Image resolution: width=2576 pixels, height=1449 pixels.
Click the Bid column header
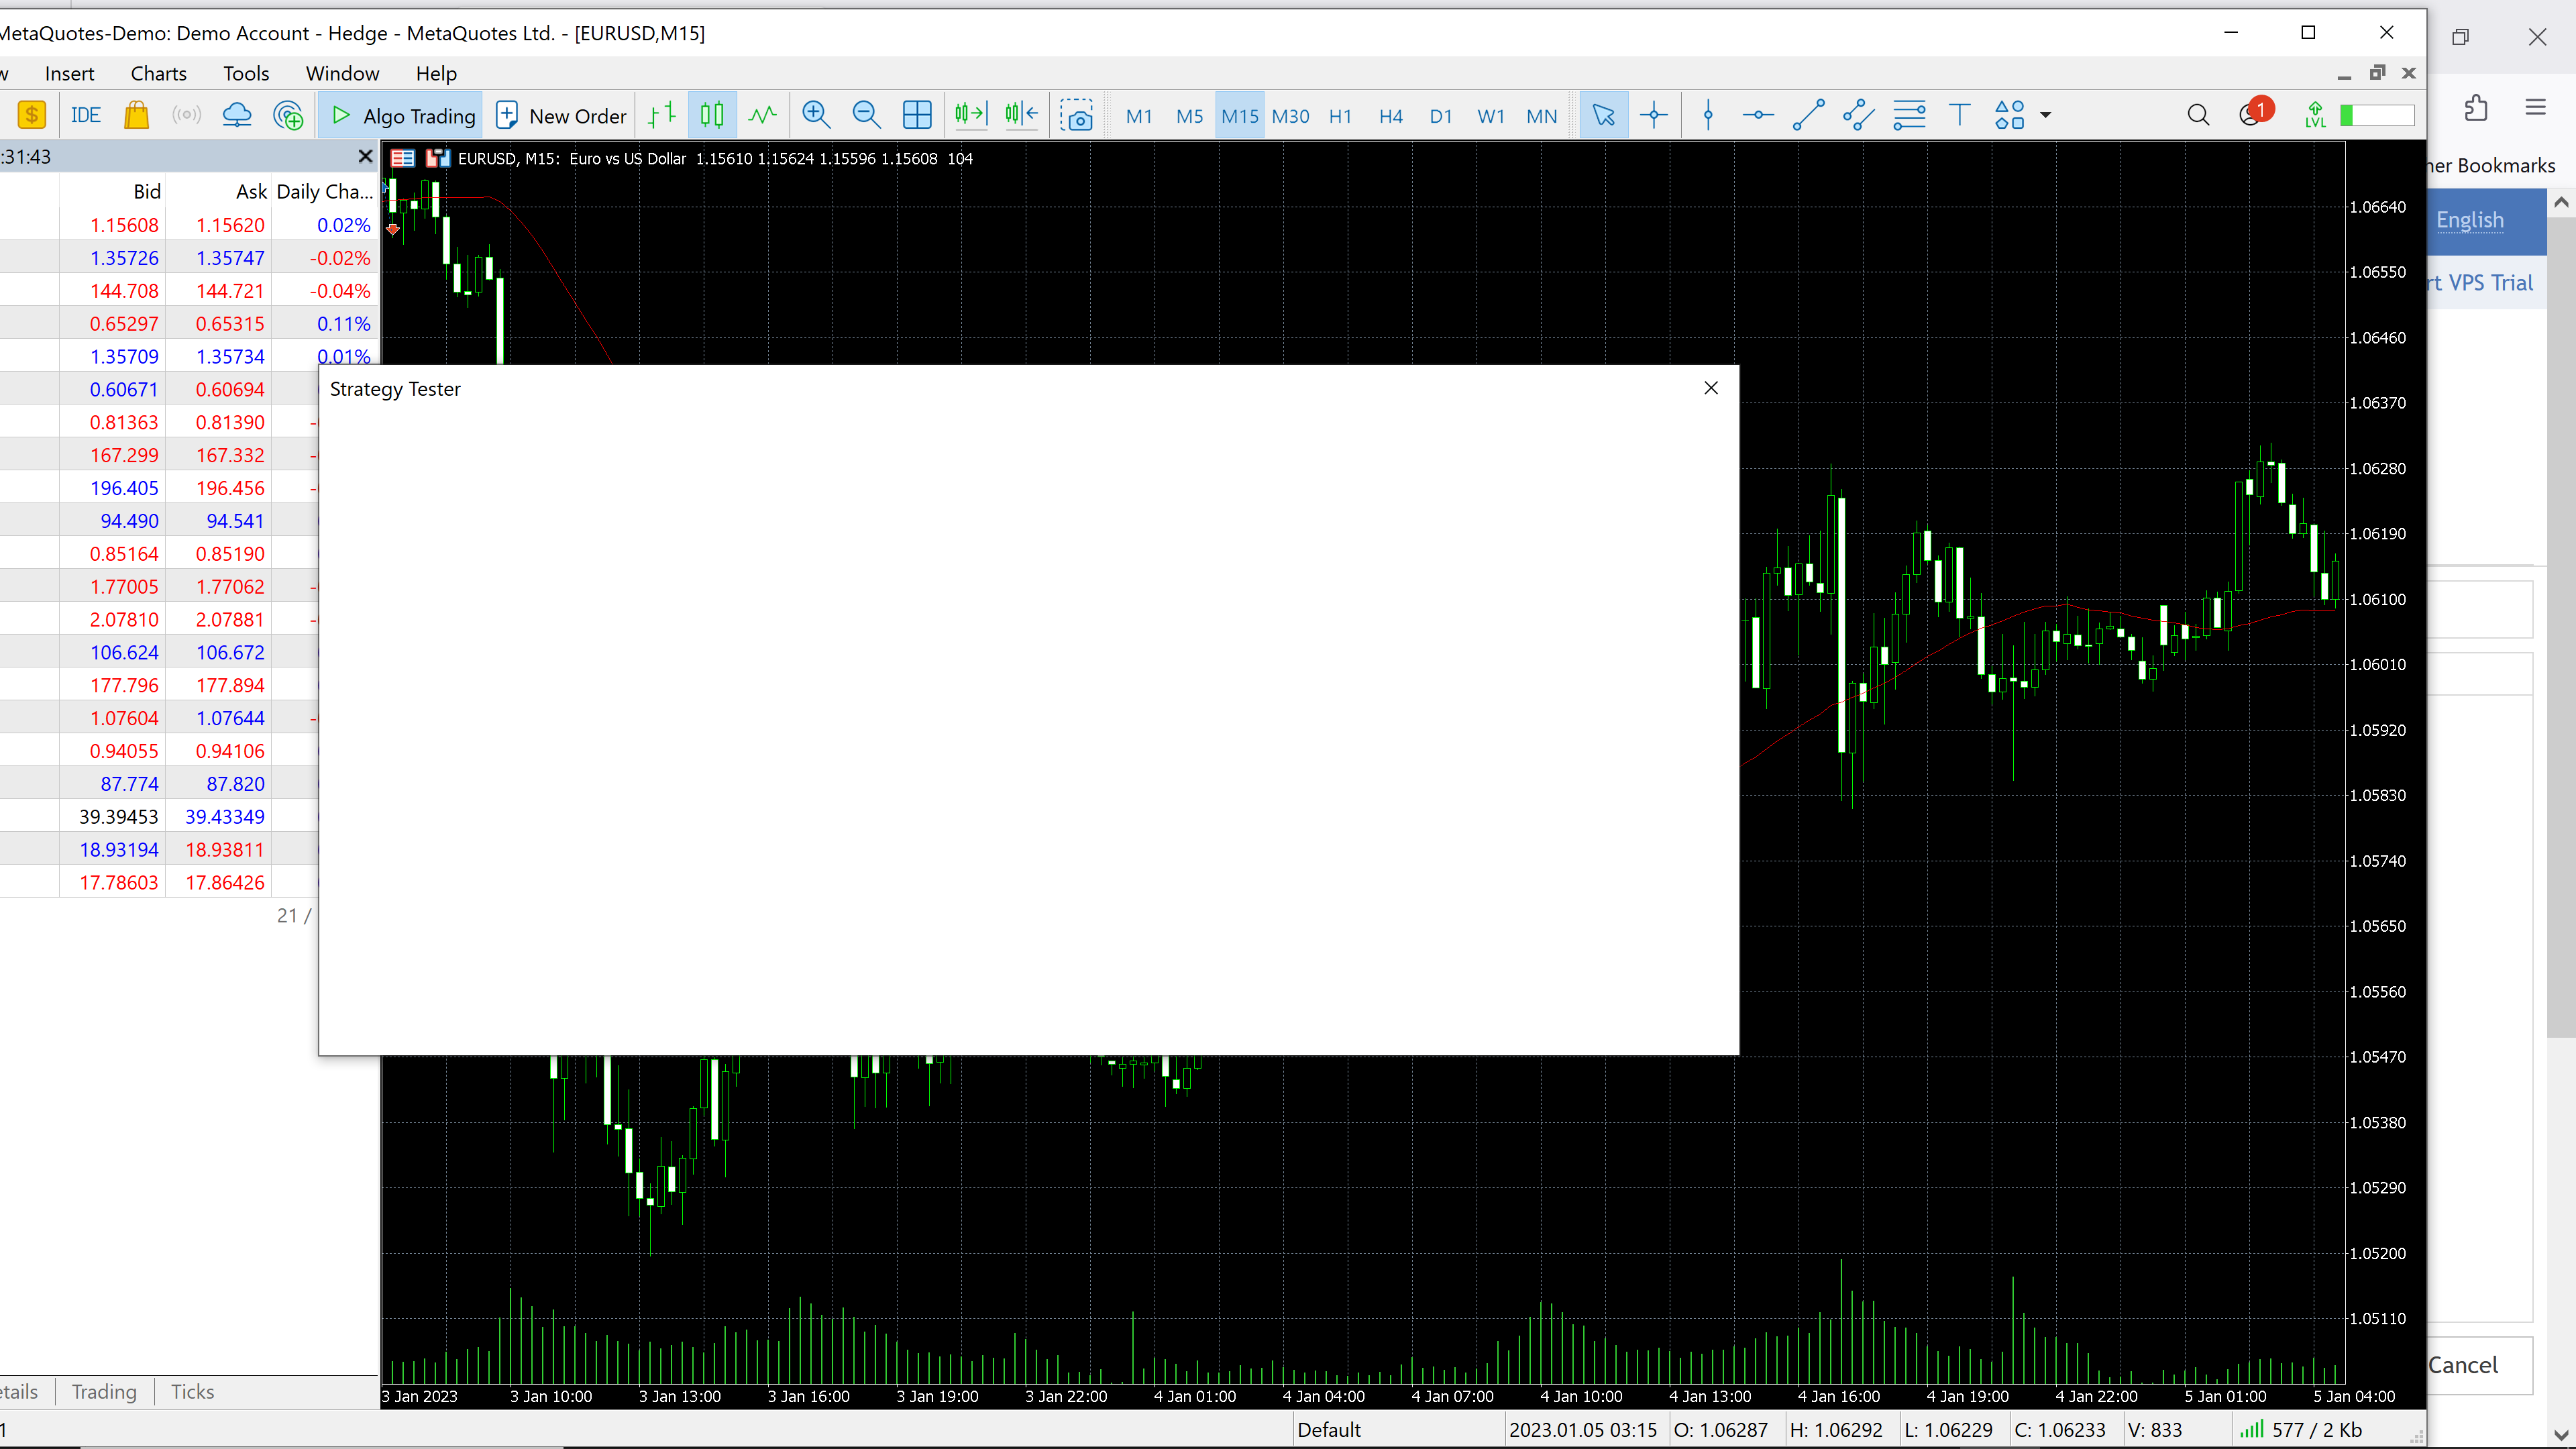[x=147, y=191]
